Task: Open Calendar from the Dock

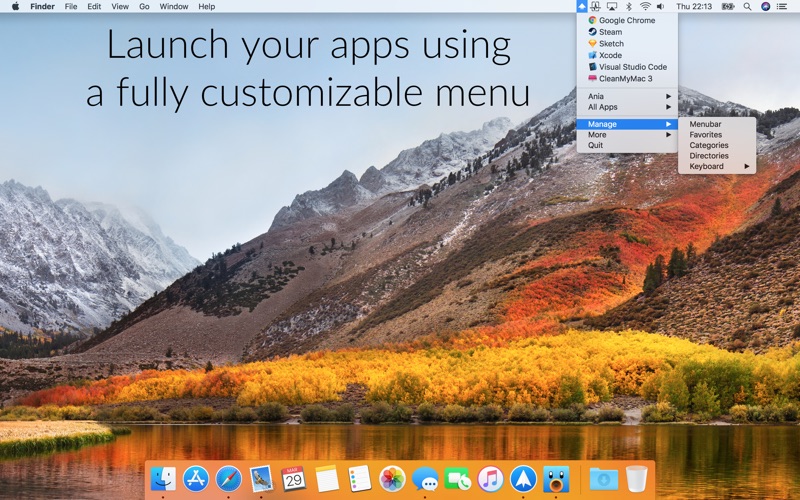Action: coord(294,479)
